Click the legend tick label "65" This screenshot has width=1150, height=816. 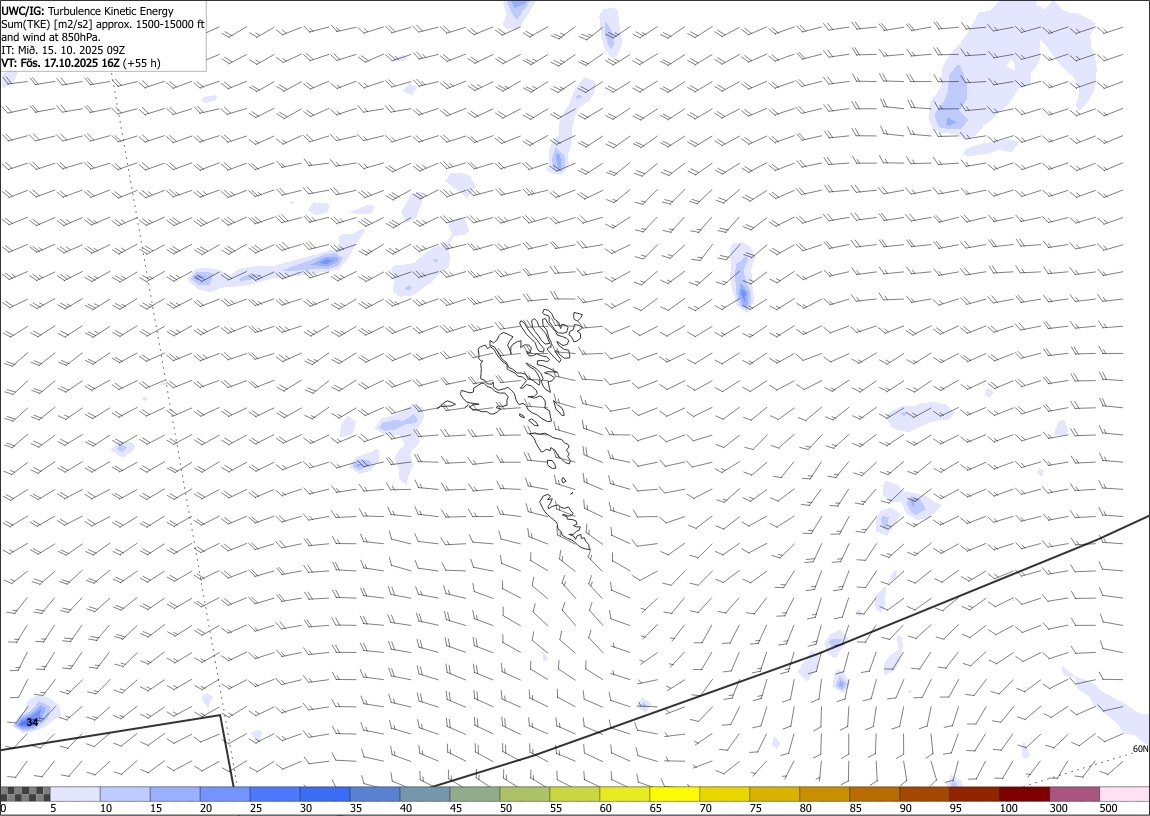click(x=656, y=808)
